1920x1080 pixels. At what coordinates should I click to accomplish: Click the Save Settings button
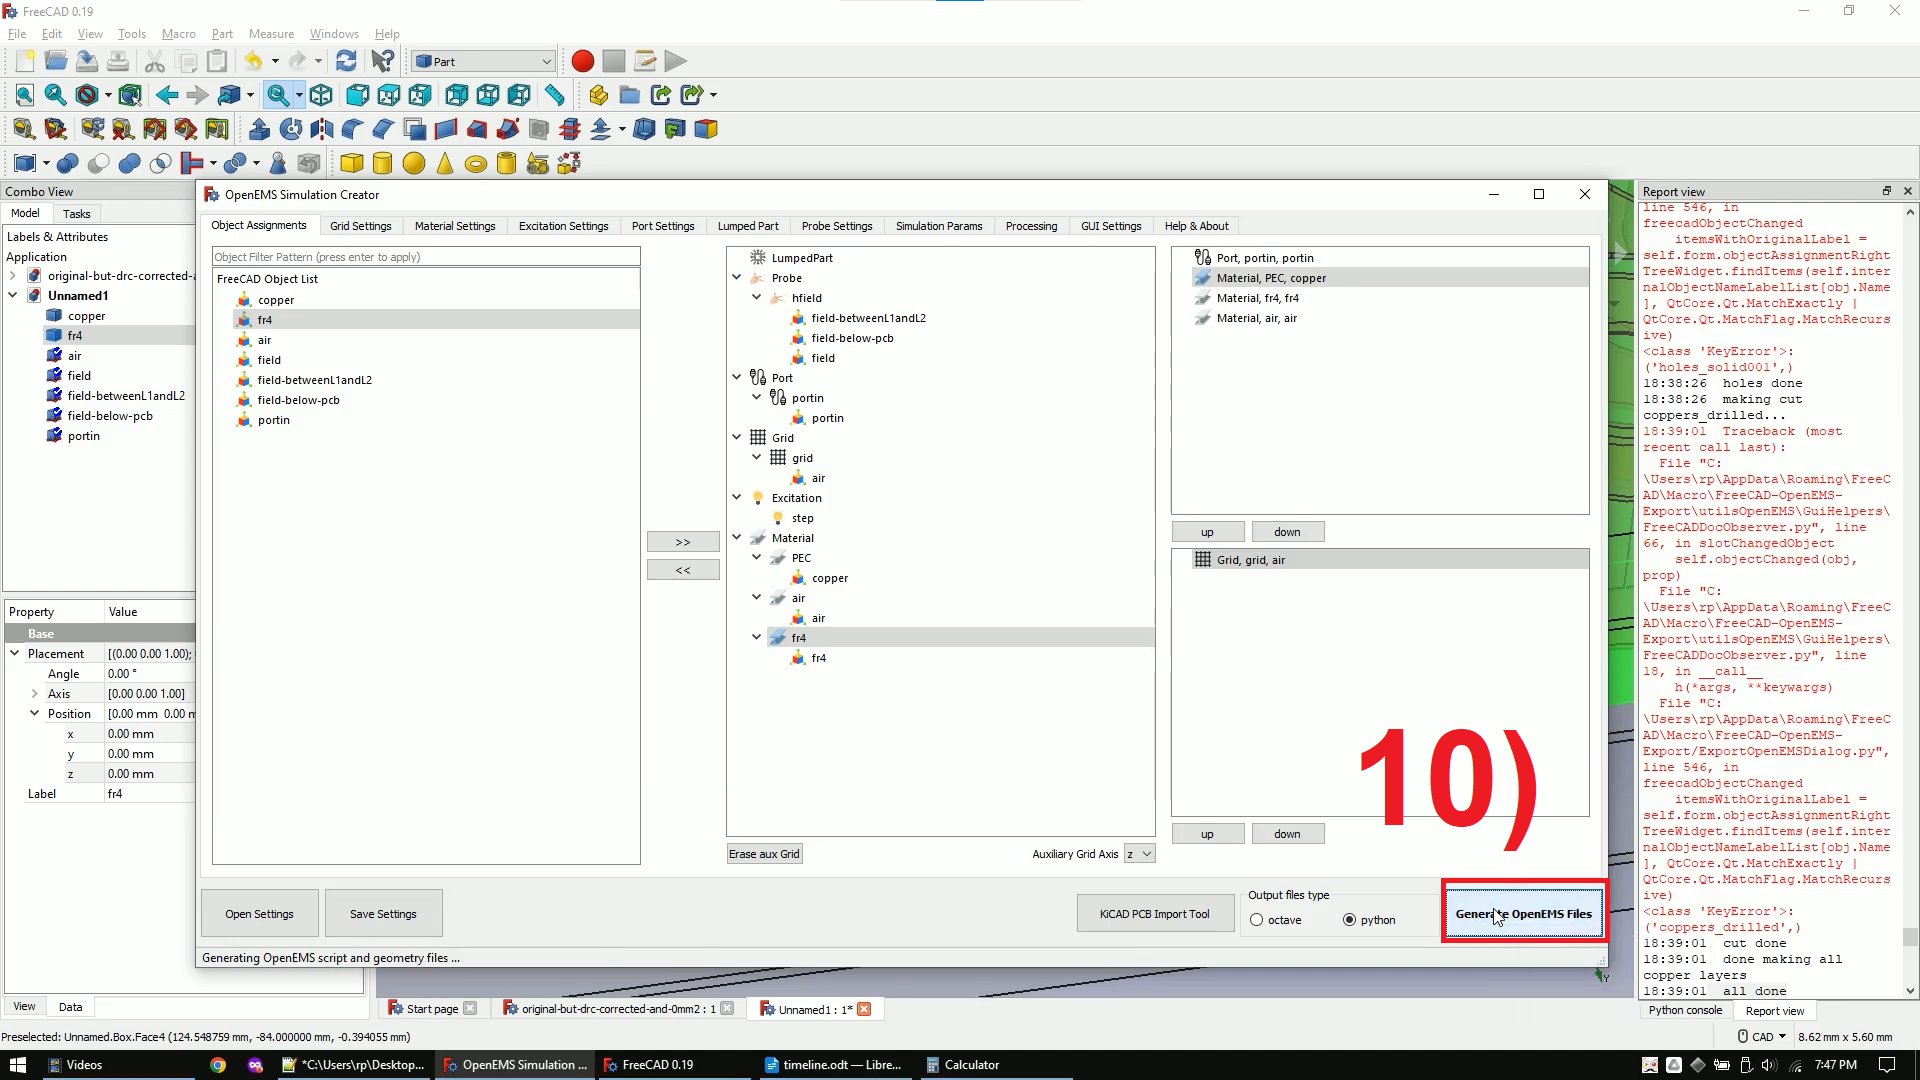383,914
